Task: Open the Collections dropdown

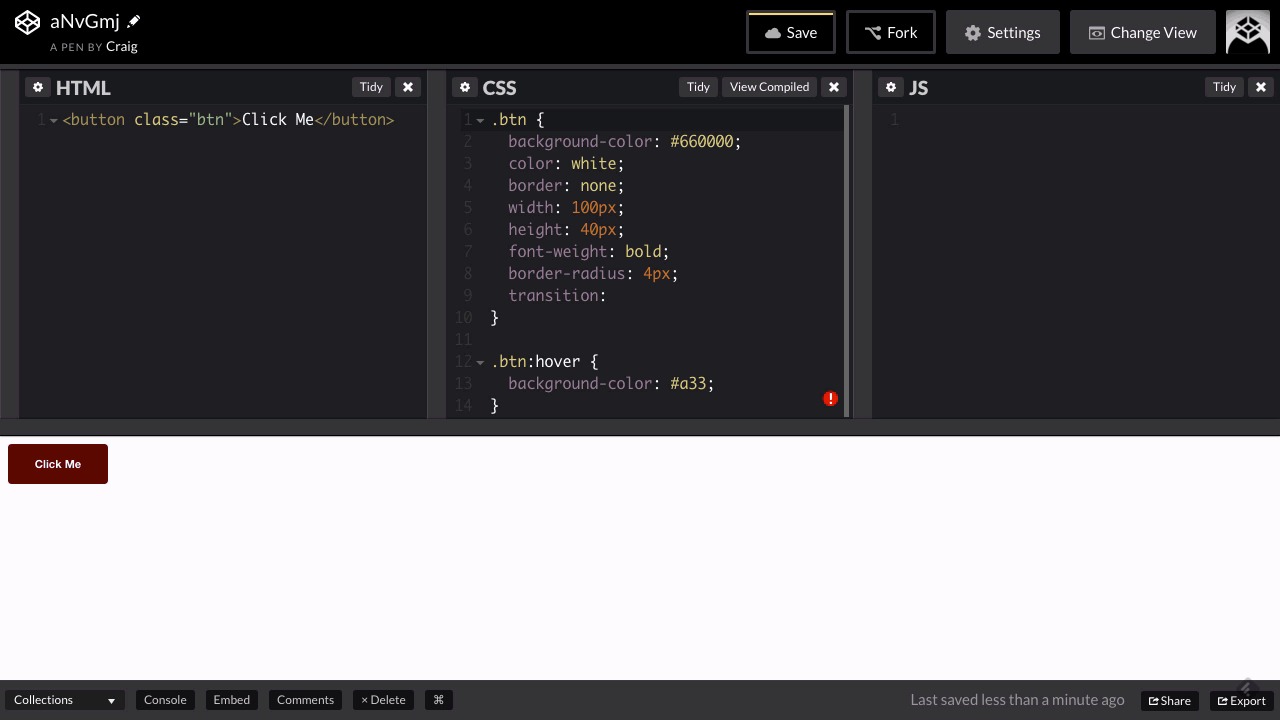Action: coord(65,700)
